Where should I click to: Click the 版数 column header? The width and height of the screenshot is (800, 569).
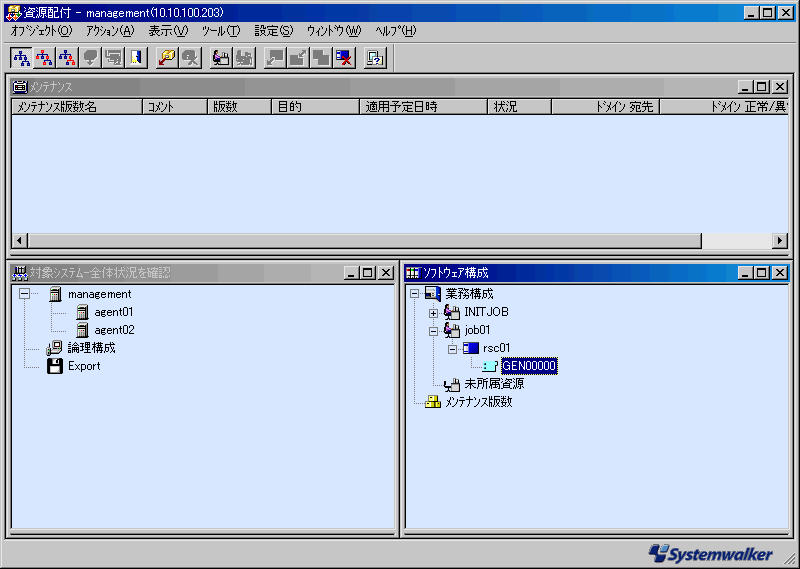[239, 107]
